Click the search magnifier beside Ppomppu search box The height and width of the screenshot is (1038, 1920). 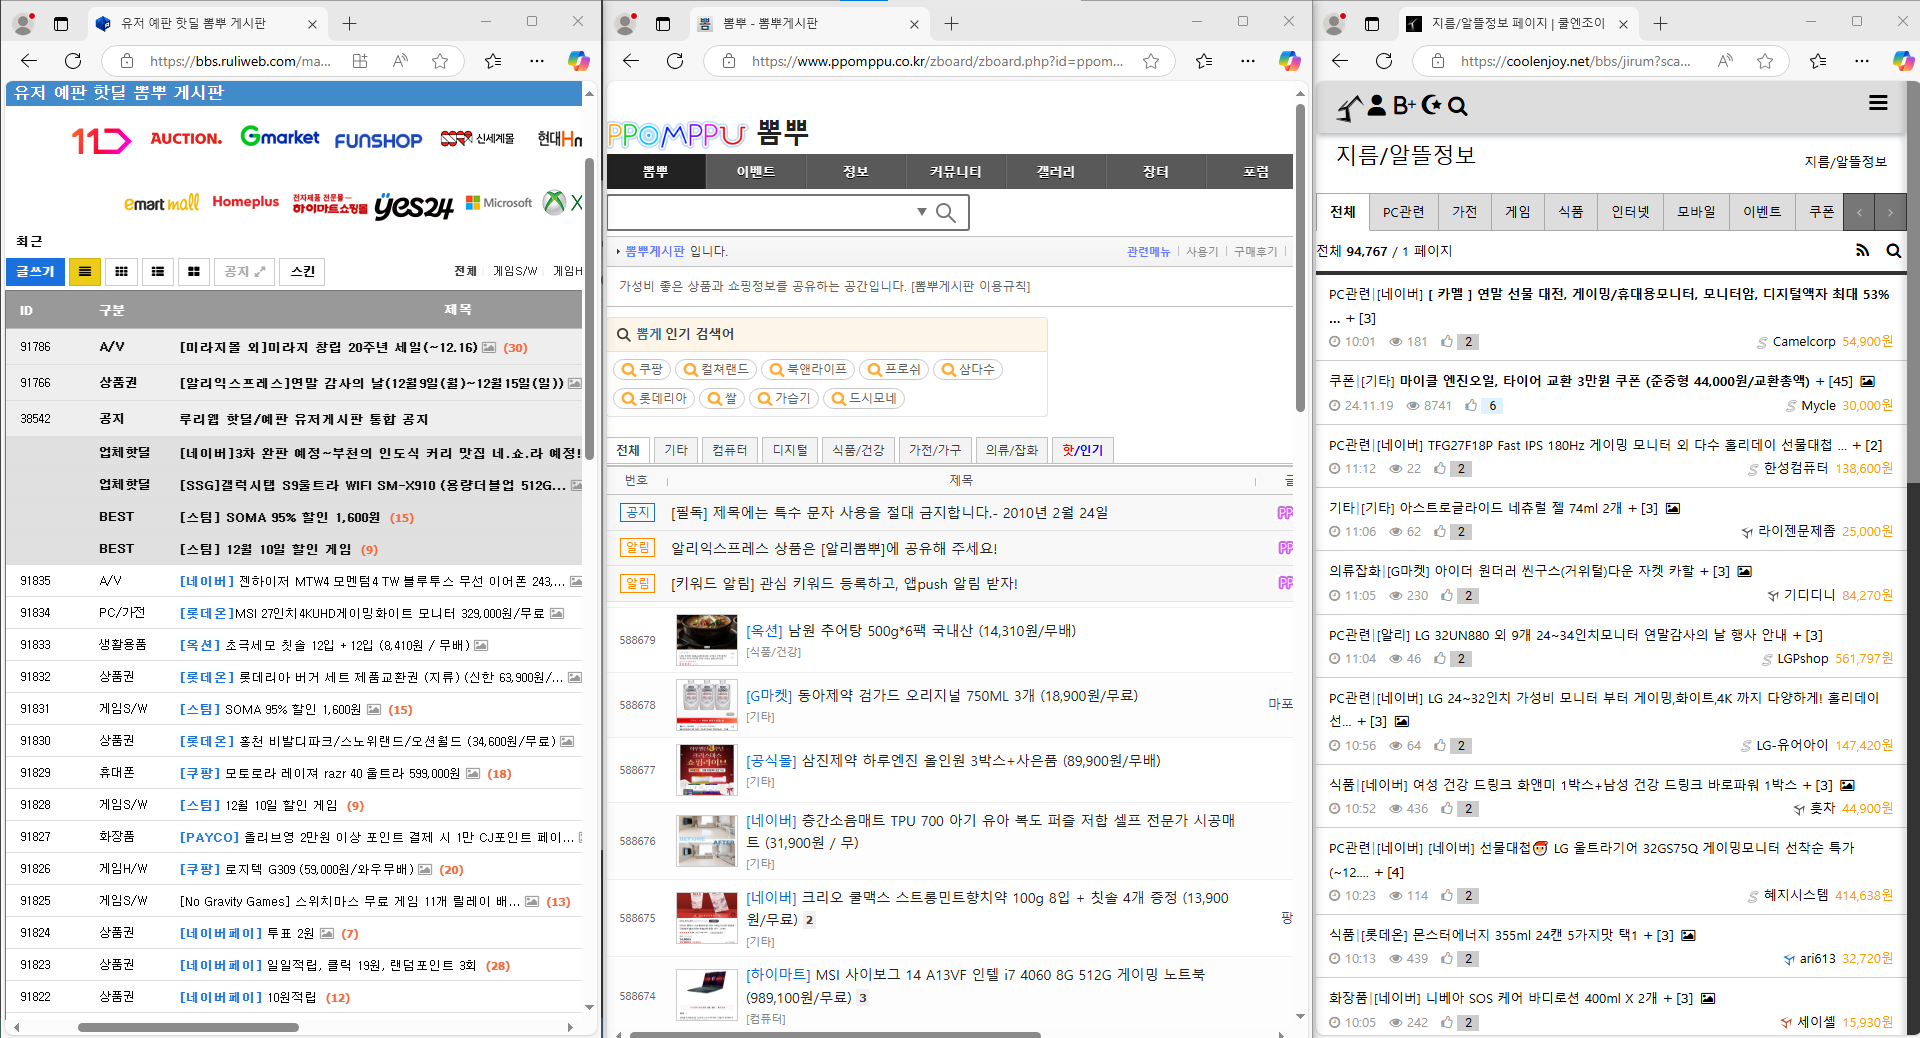(946, 212)
